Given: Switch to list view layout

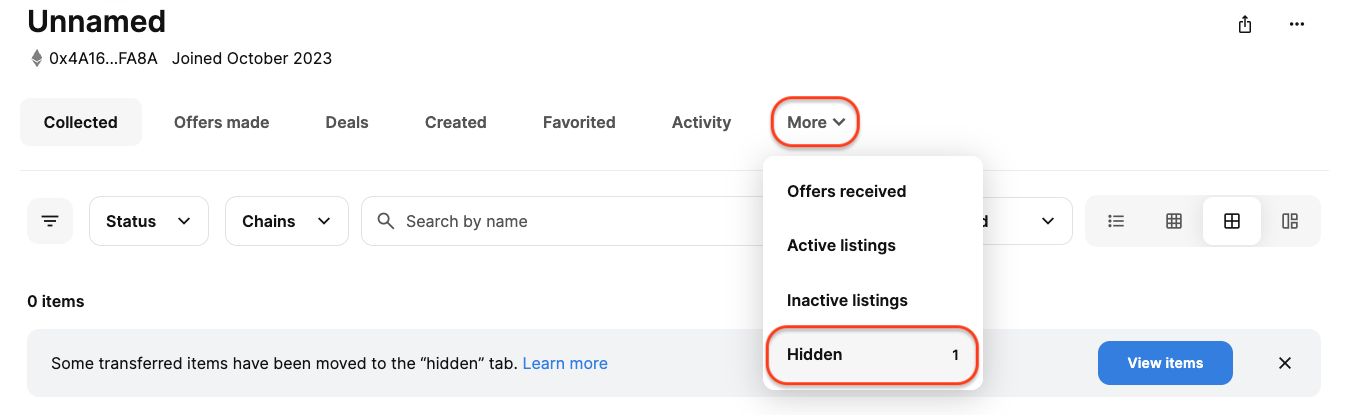Looking at the screenshot, I should coord(1117,221).
